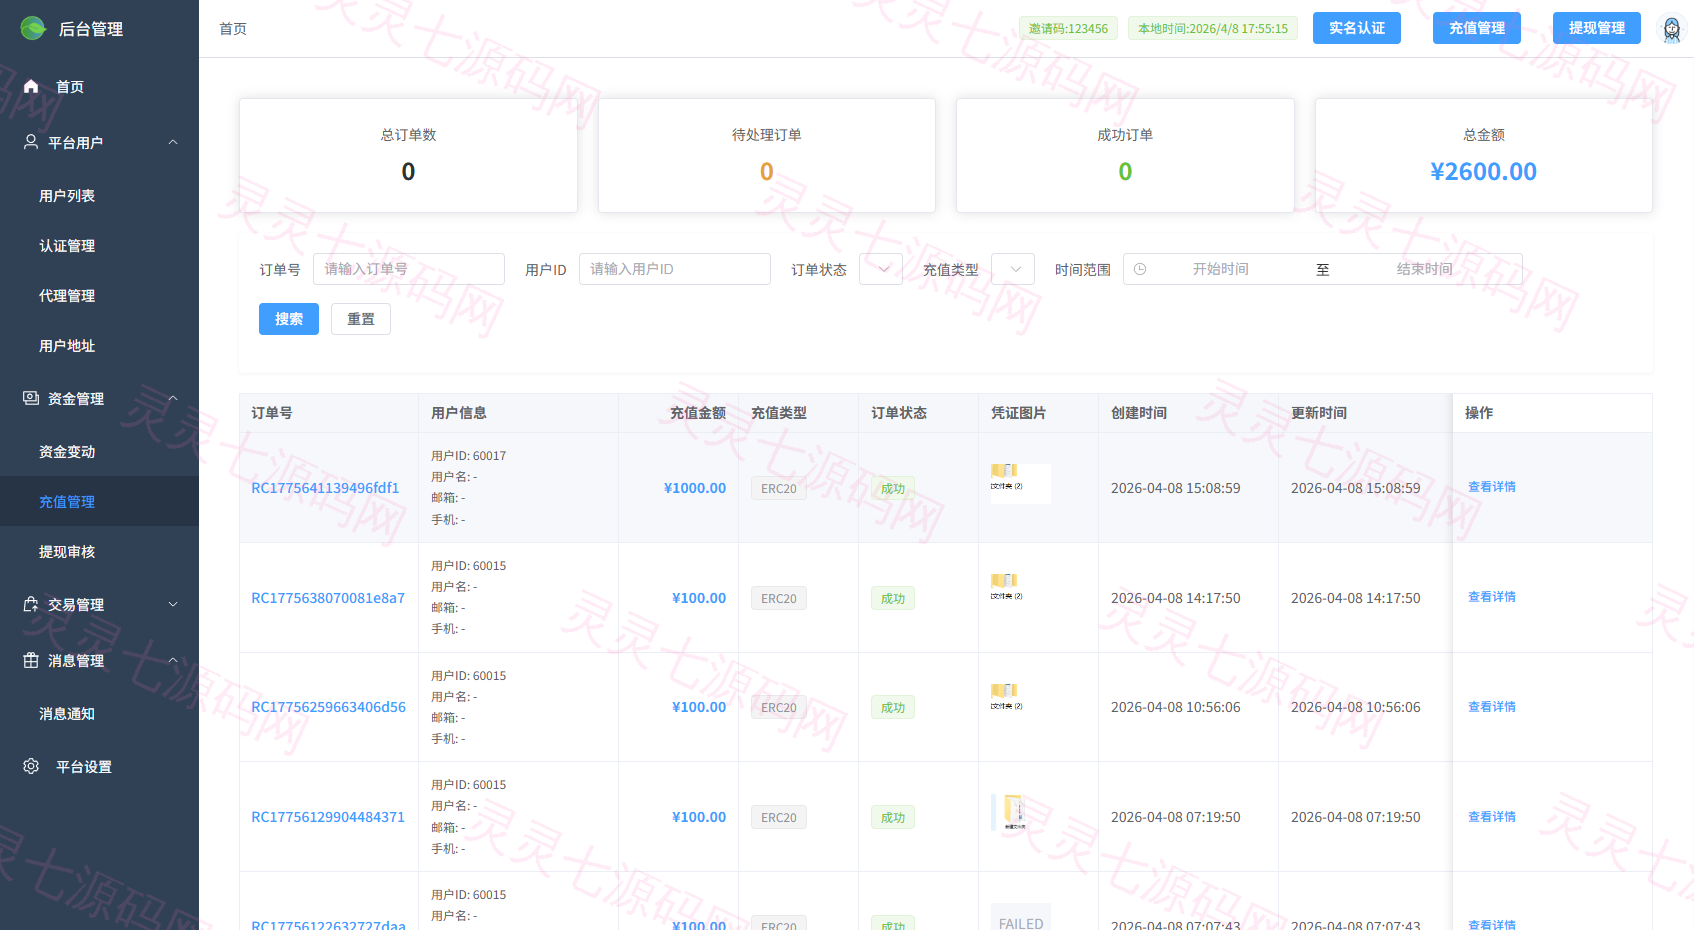This screenshot has height=930, width=1694.
Task: Click the 首页 breadcrumb in the header
Action: point(233,29)
